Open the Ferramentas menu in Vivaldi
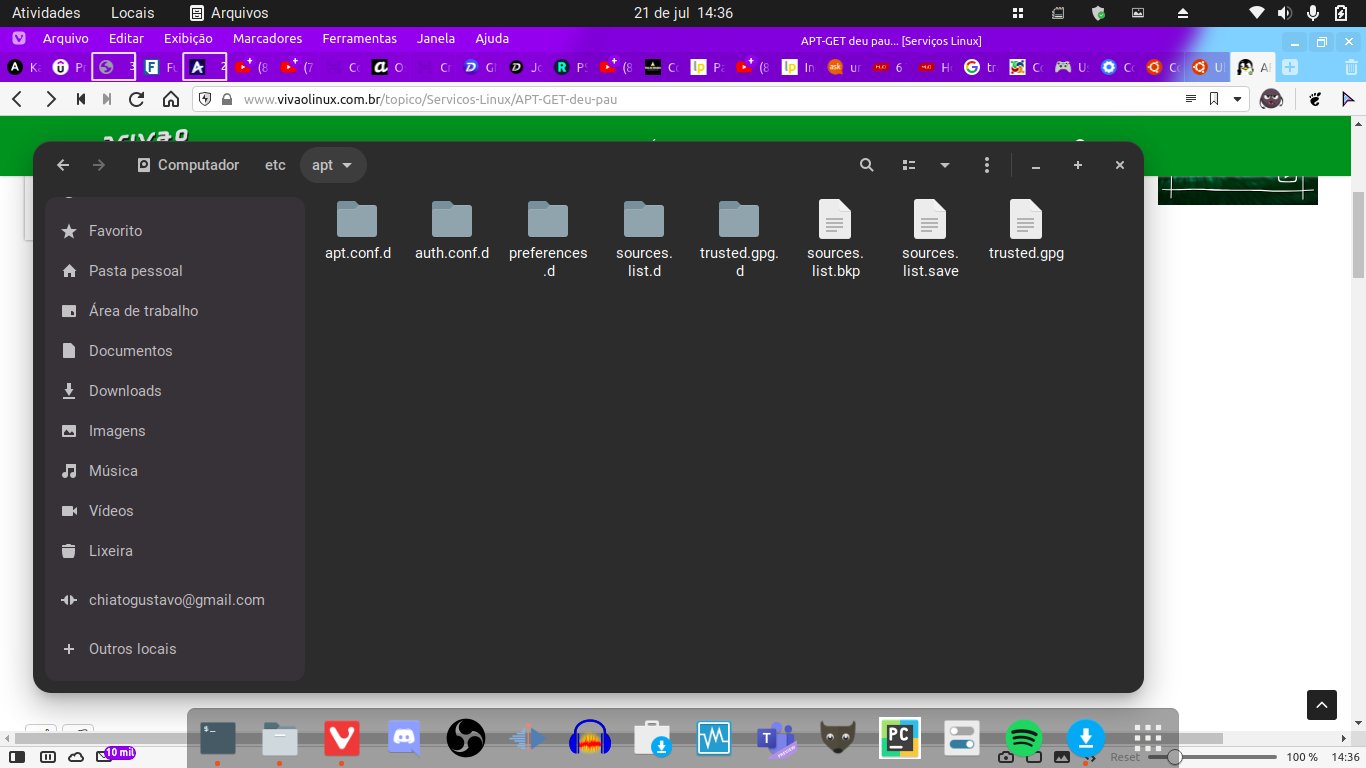This screenshot has width=1366, height=768. point(359,39)
